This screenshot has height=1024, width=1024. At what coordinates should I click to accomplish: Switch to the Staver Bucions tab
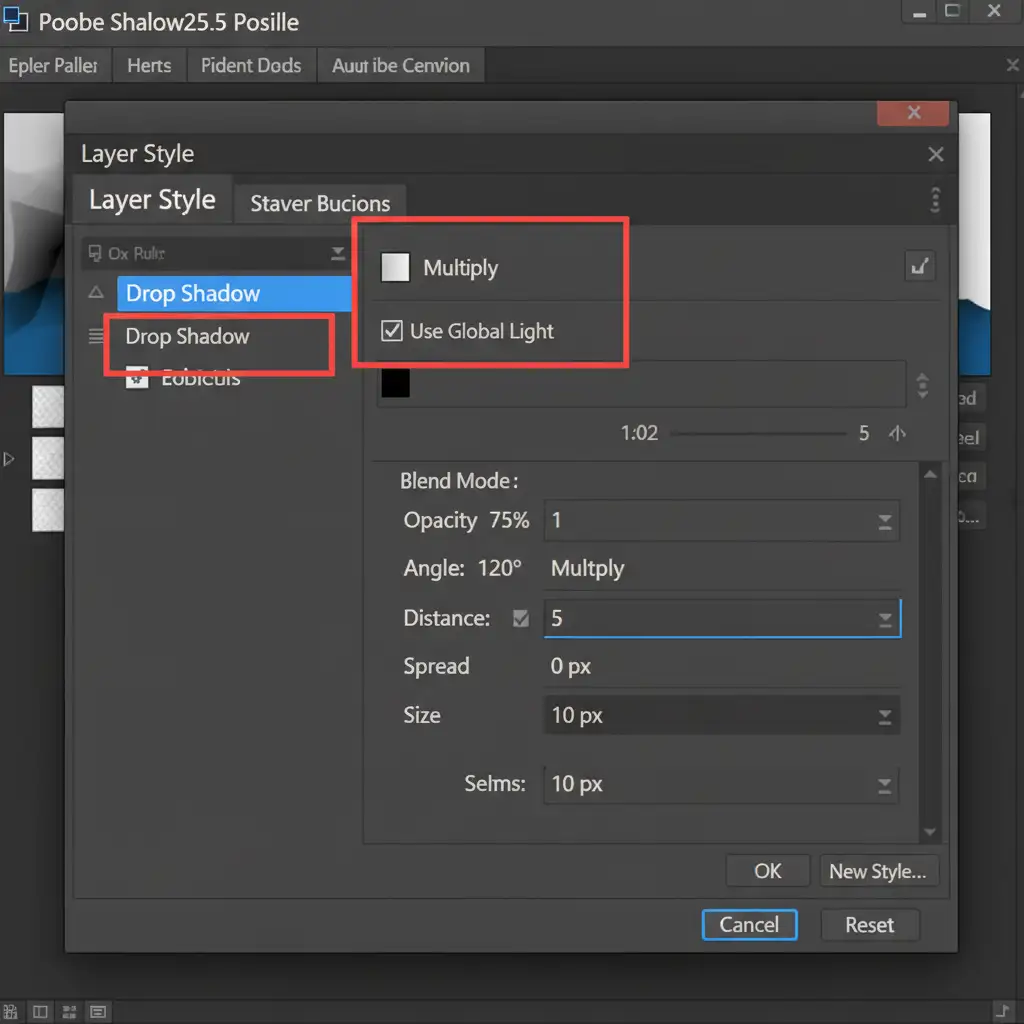click(320, 203)
